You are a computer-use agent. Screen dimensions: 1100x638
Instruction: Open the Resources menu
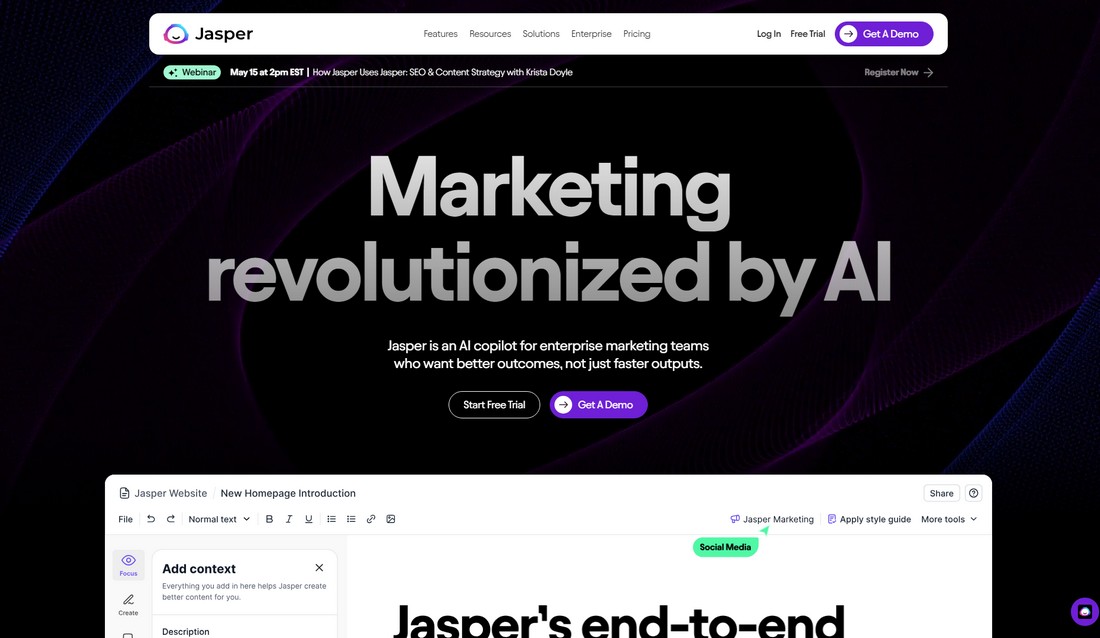pos(490,34)
